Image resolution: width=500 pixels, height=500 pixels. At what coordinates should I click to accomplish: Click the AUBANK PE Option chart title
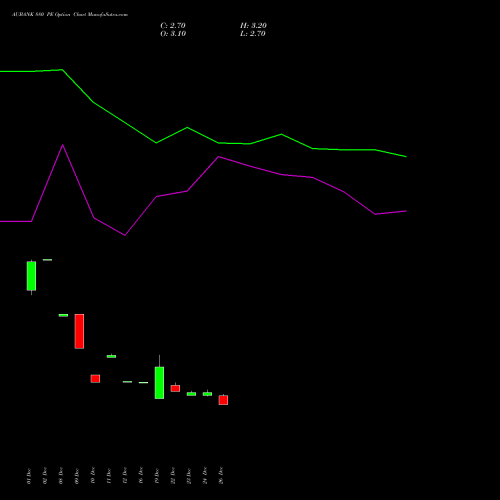[70, 15]
